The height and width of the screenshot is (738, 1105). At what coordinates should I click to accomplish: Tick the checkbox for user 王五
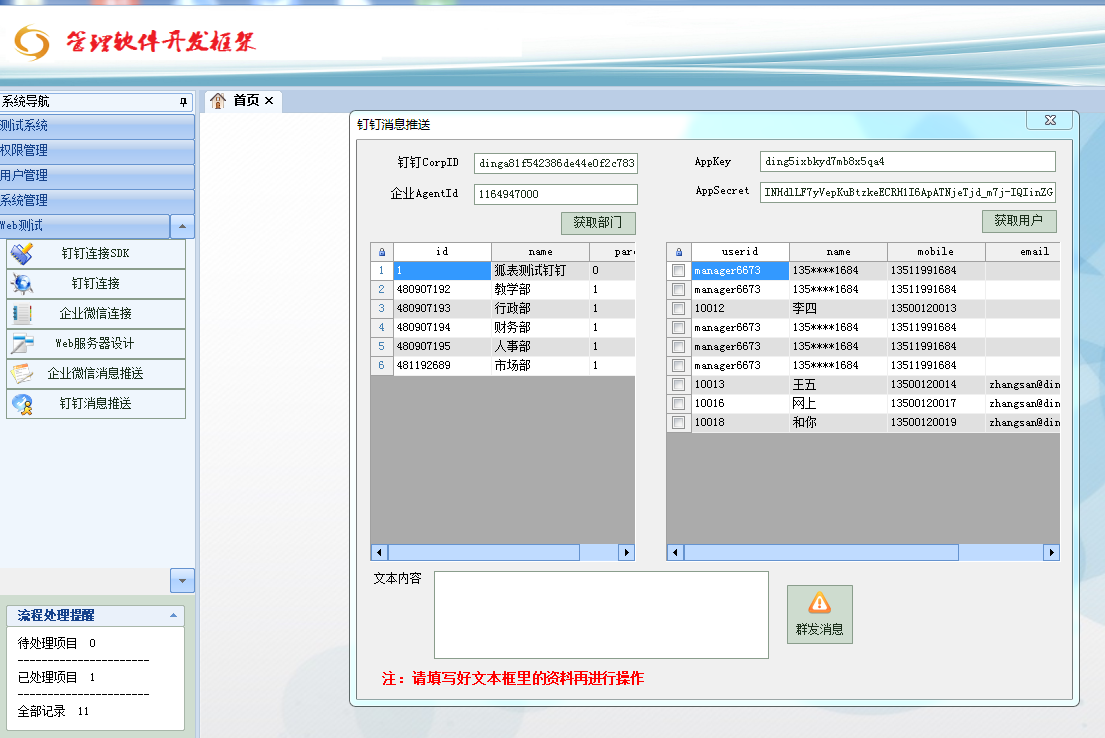tap(679, 385)
